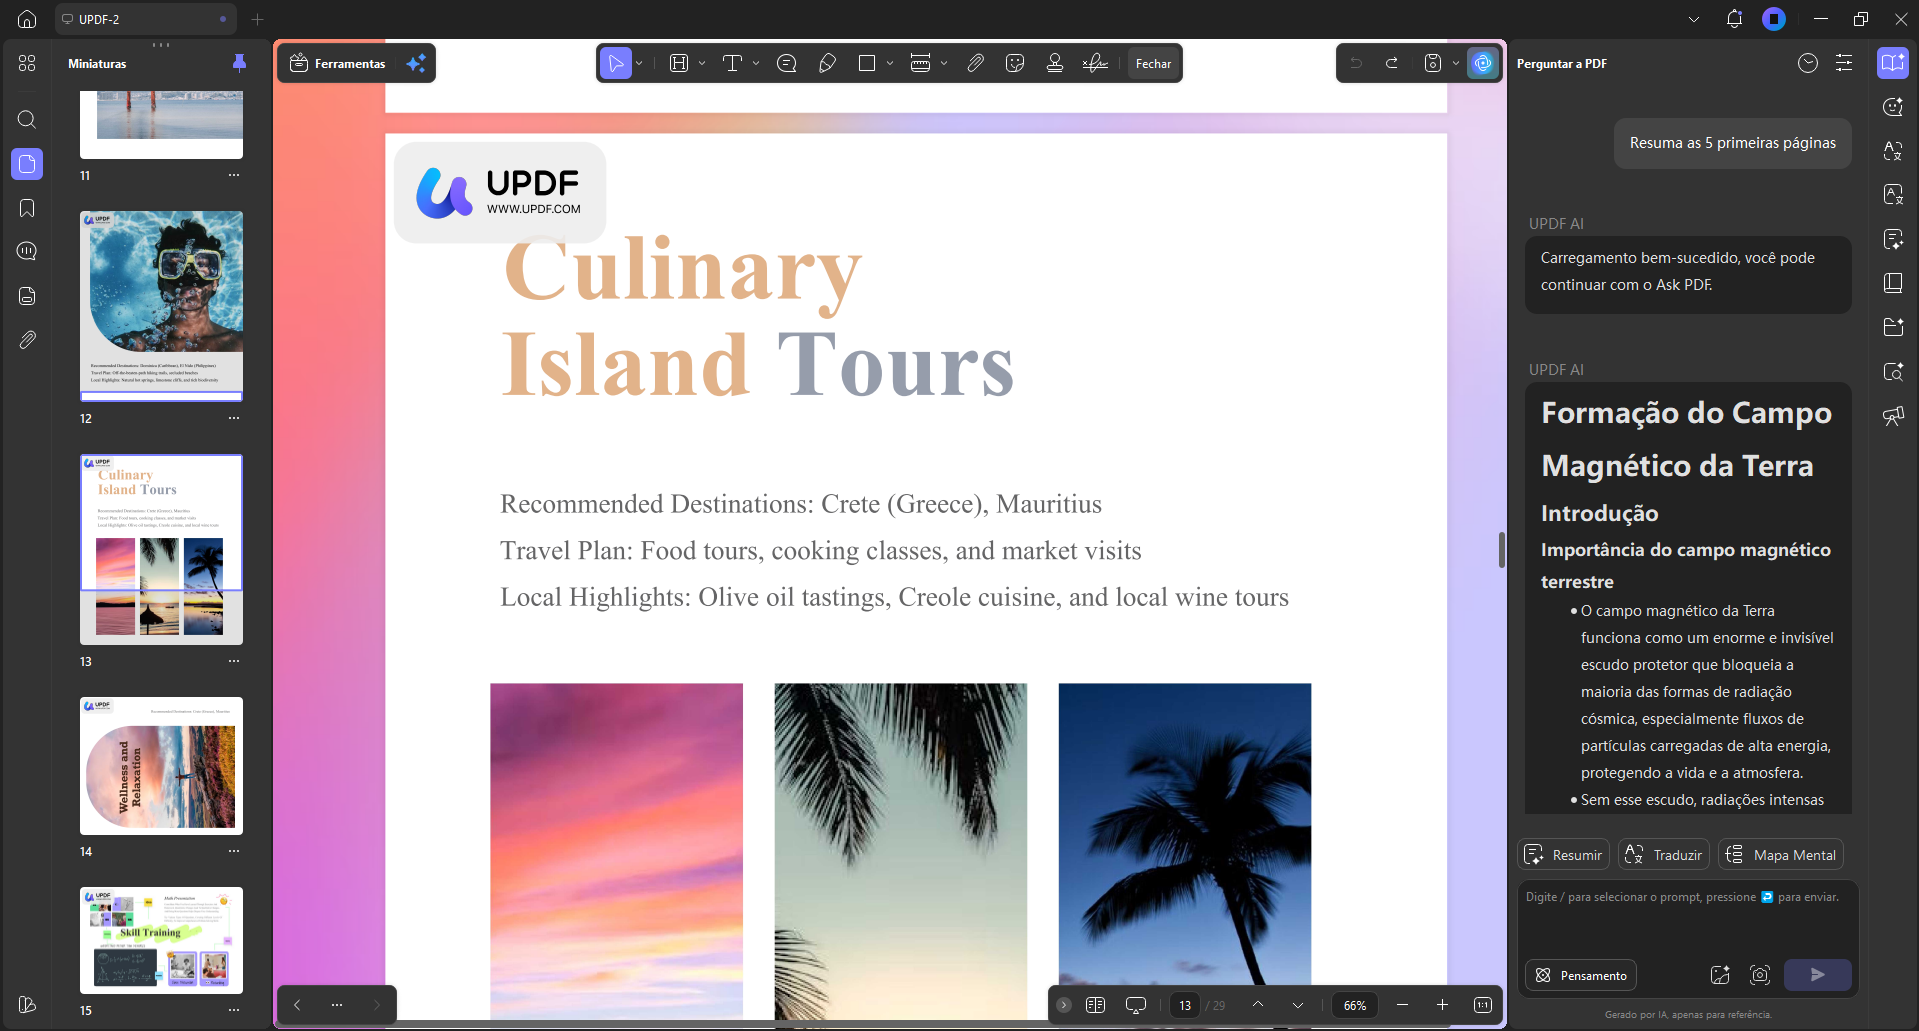Switch to the UPDF-2 tab

pos(147,19)
